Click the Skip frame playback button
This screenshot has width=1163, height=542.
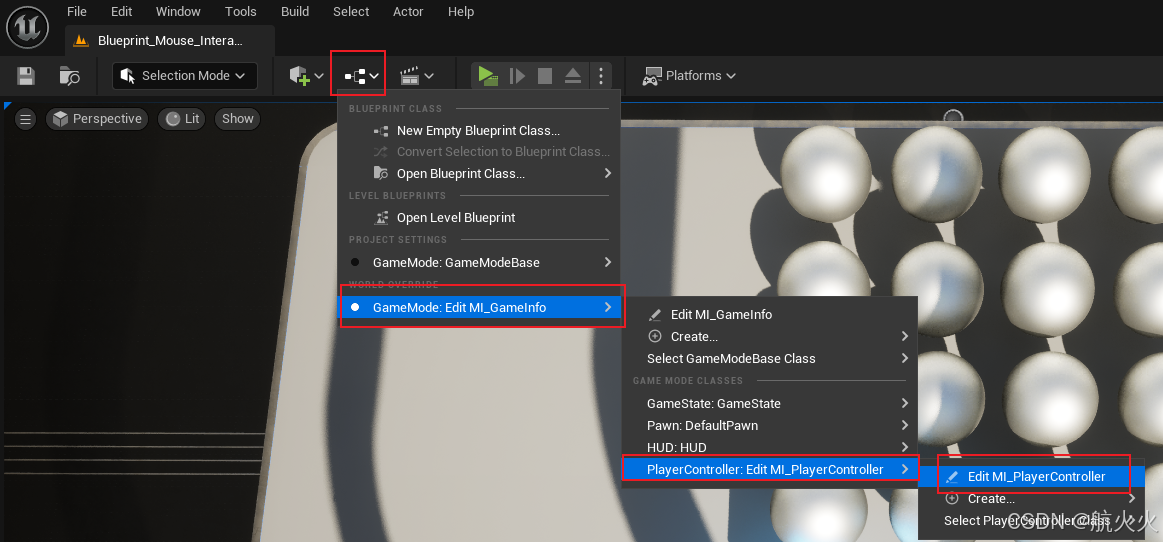pos(518,76)
